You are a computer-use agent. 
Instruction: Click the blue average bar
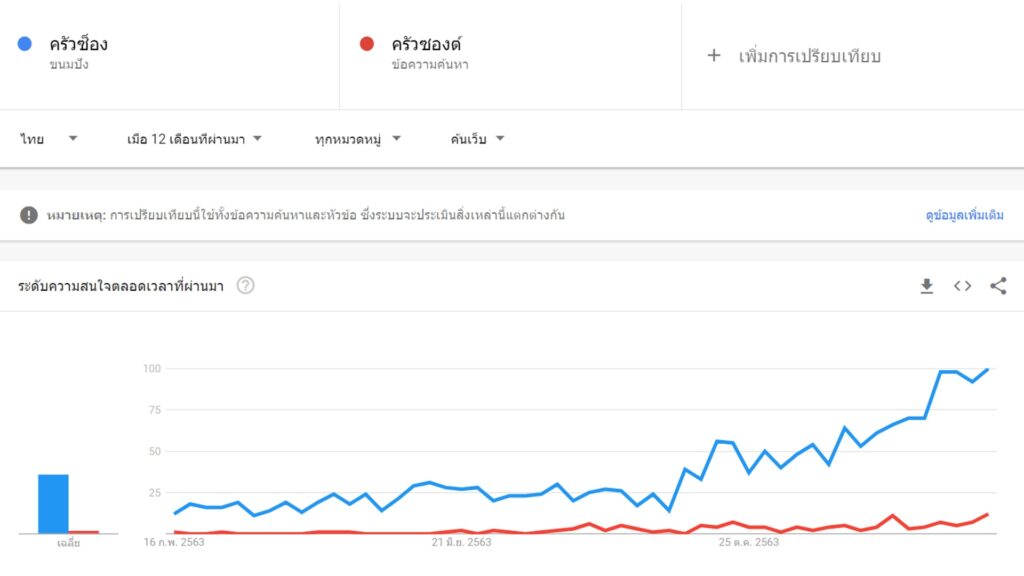point(54,504)
